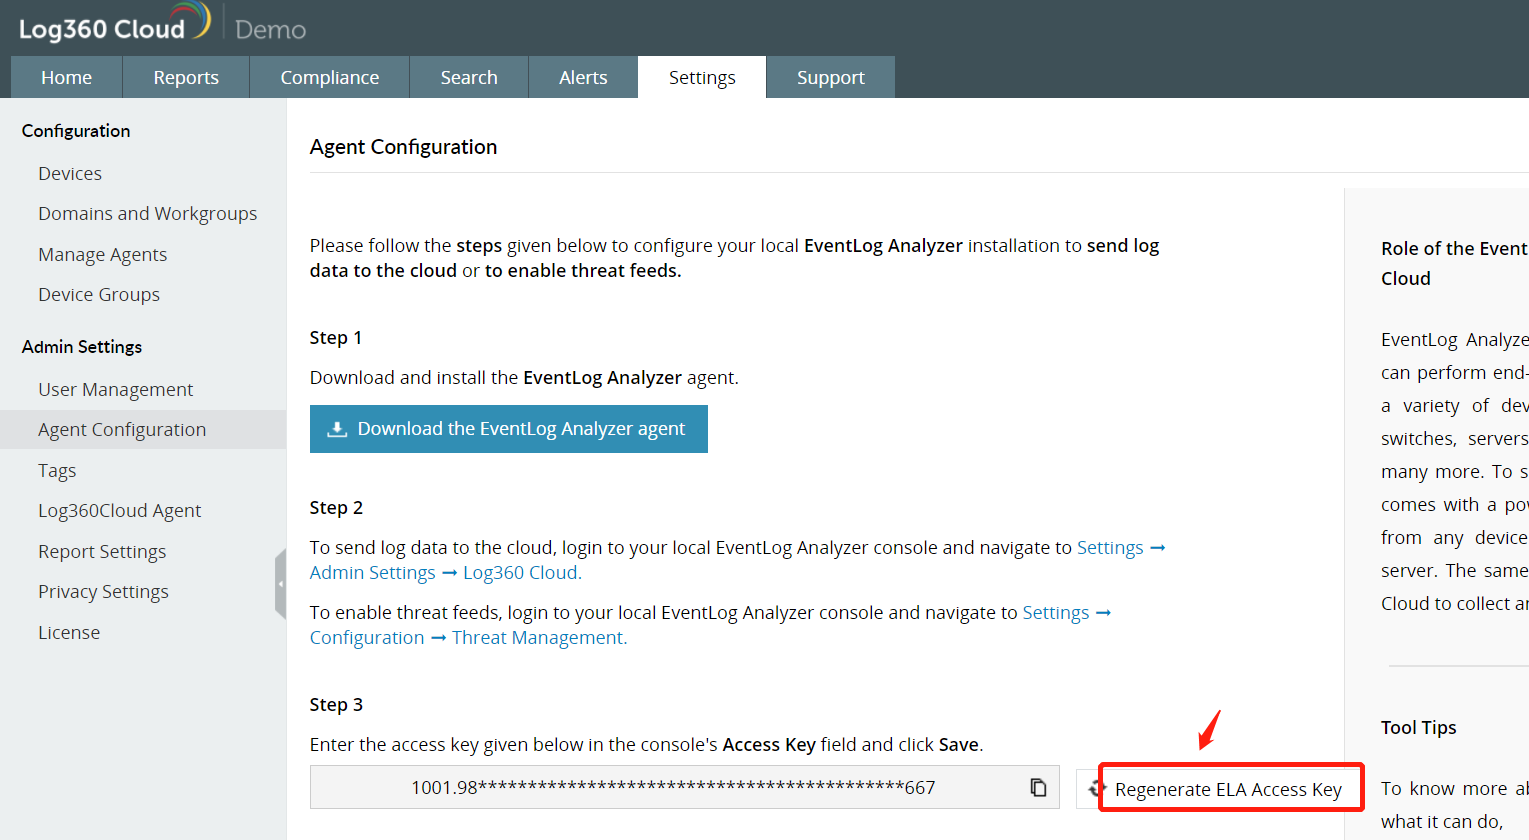
Task: Open Domains and Workgroups
Action: [148, 213]
